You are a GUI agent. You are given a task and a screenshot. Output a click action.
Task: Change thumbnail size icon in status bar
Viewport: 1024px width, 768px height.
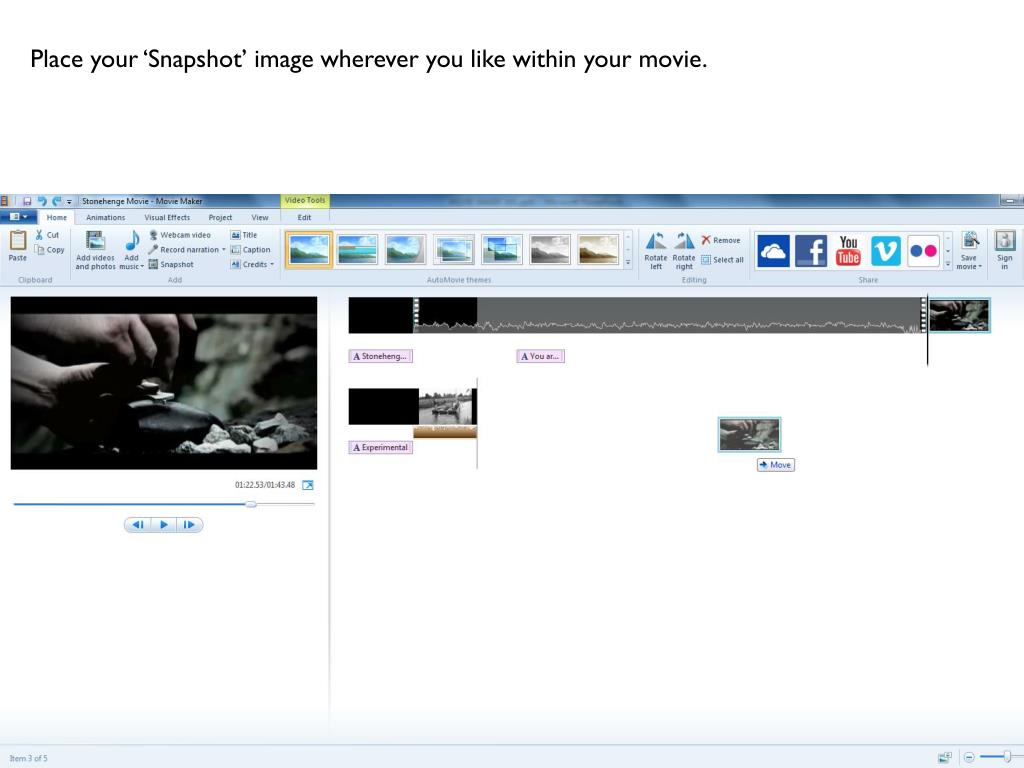pyautogui.click(x=944, y=758)
